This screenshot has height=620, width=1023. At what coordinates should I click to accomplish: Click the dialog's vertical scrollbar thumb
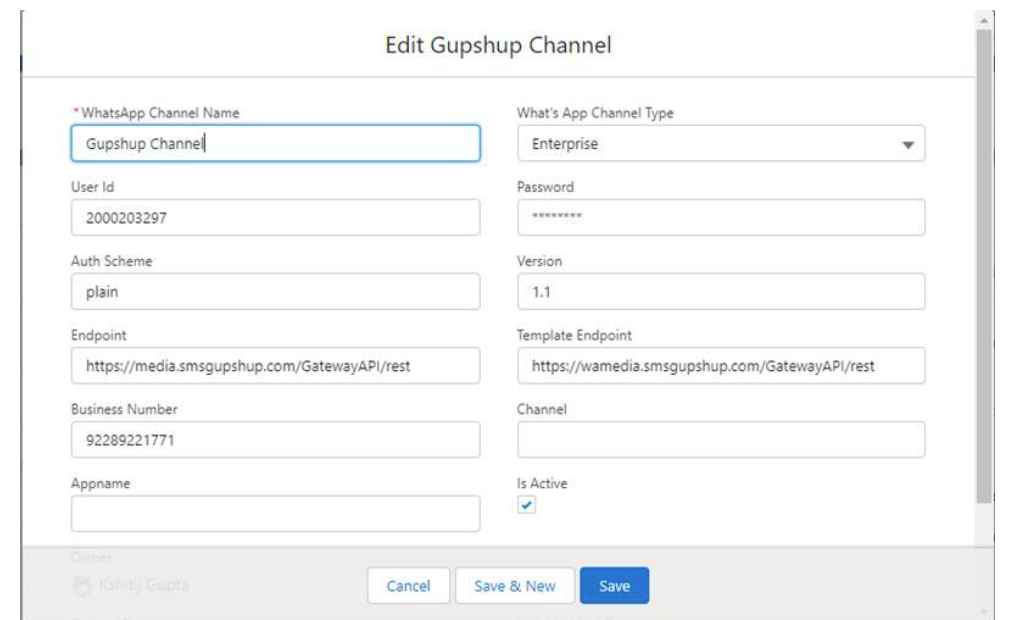coord(984,266)
